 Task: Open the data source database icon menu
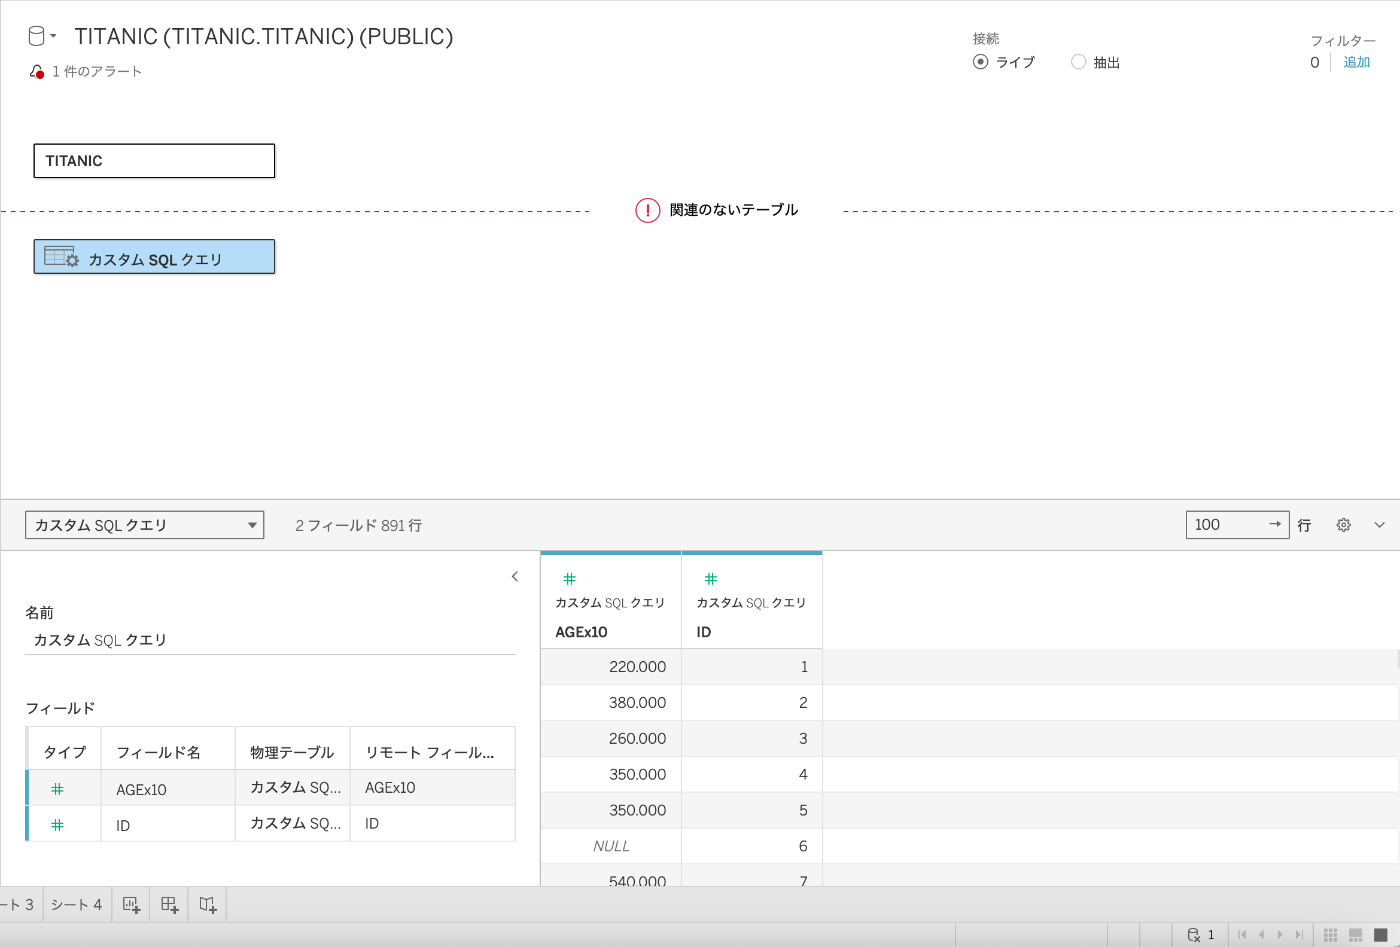pos(41,37)
